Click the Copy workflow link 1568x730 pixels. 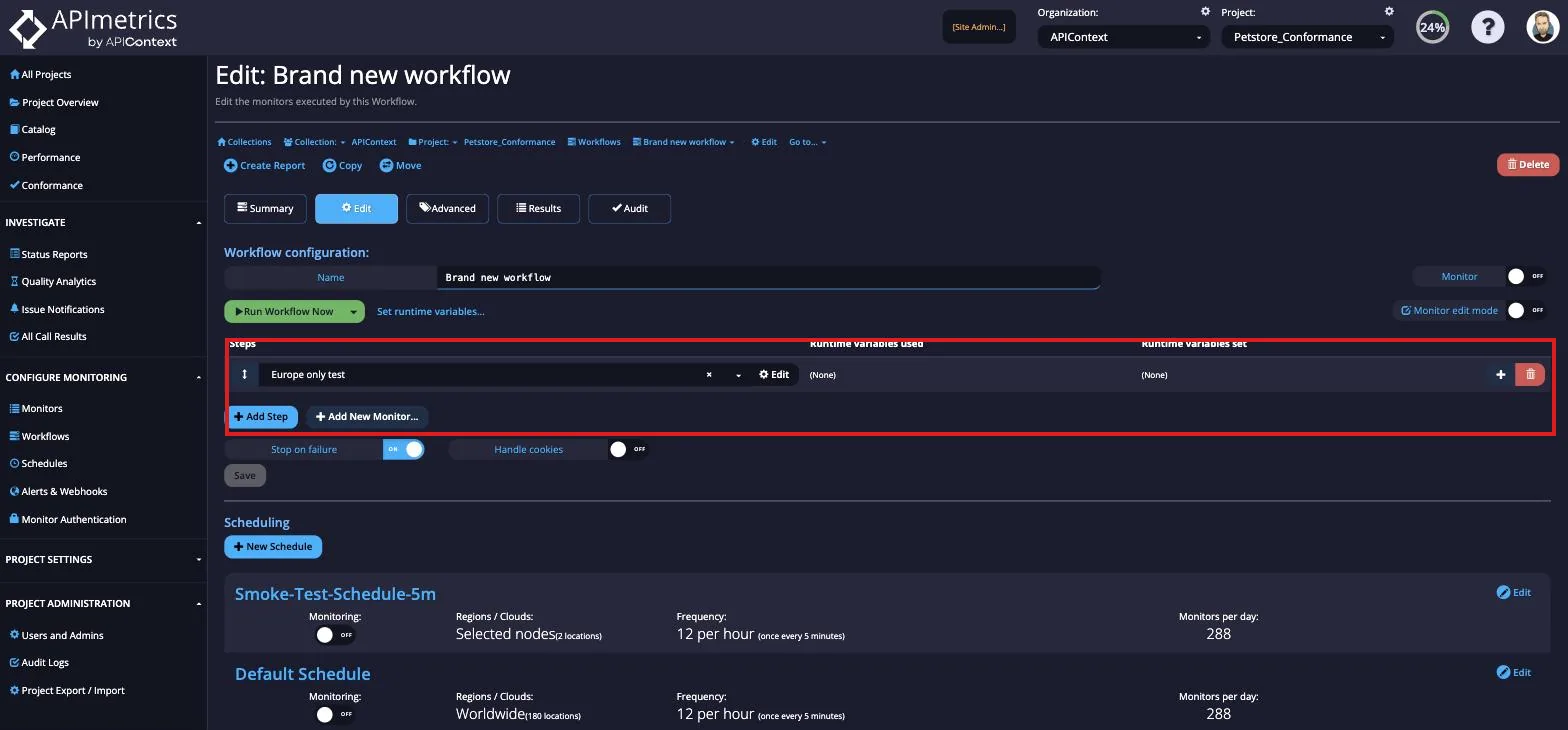click(x=343, y=165)
